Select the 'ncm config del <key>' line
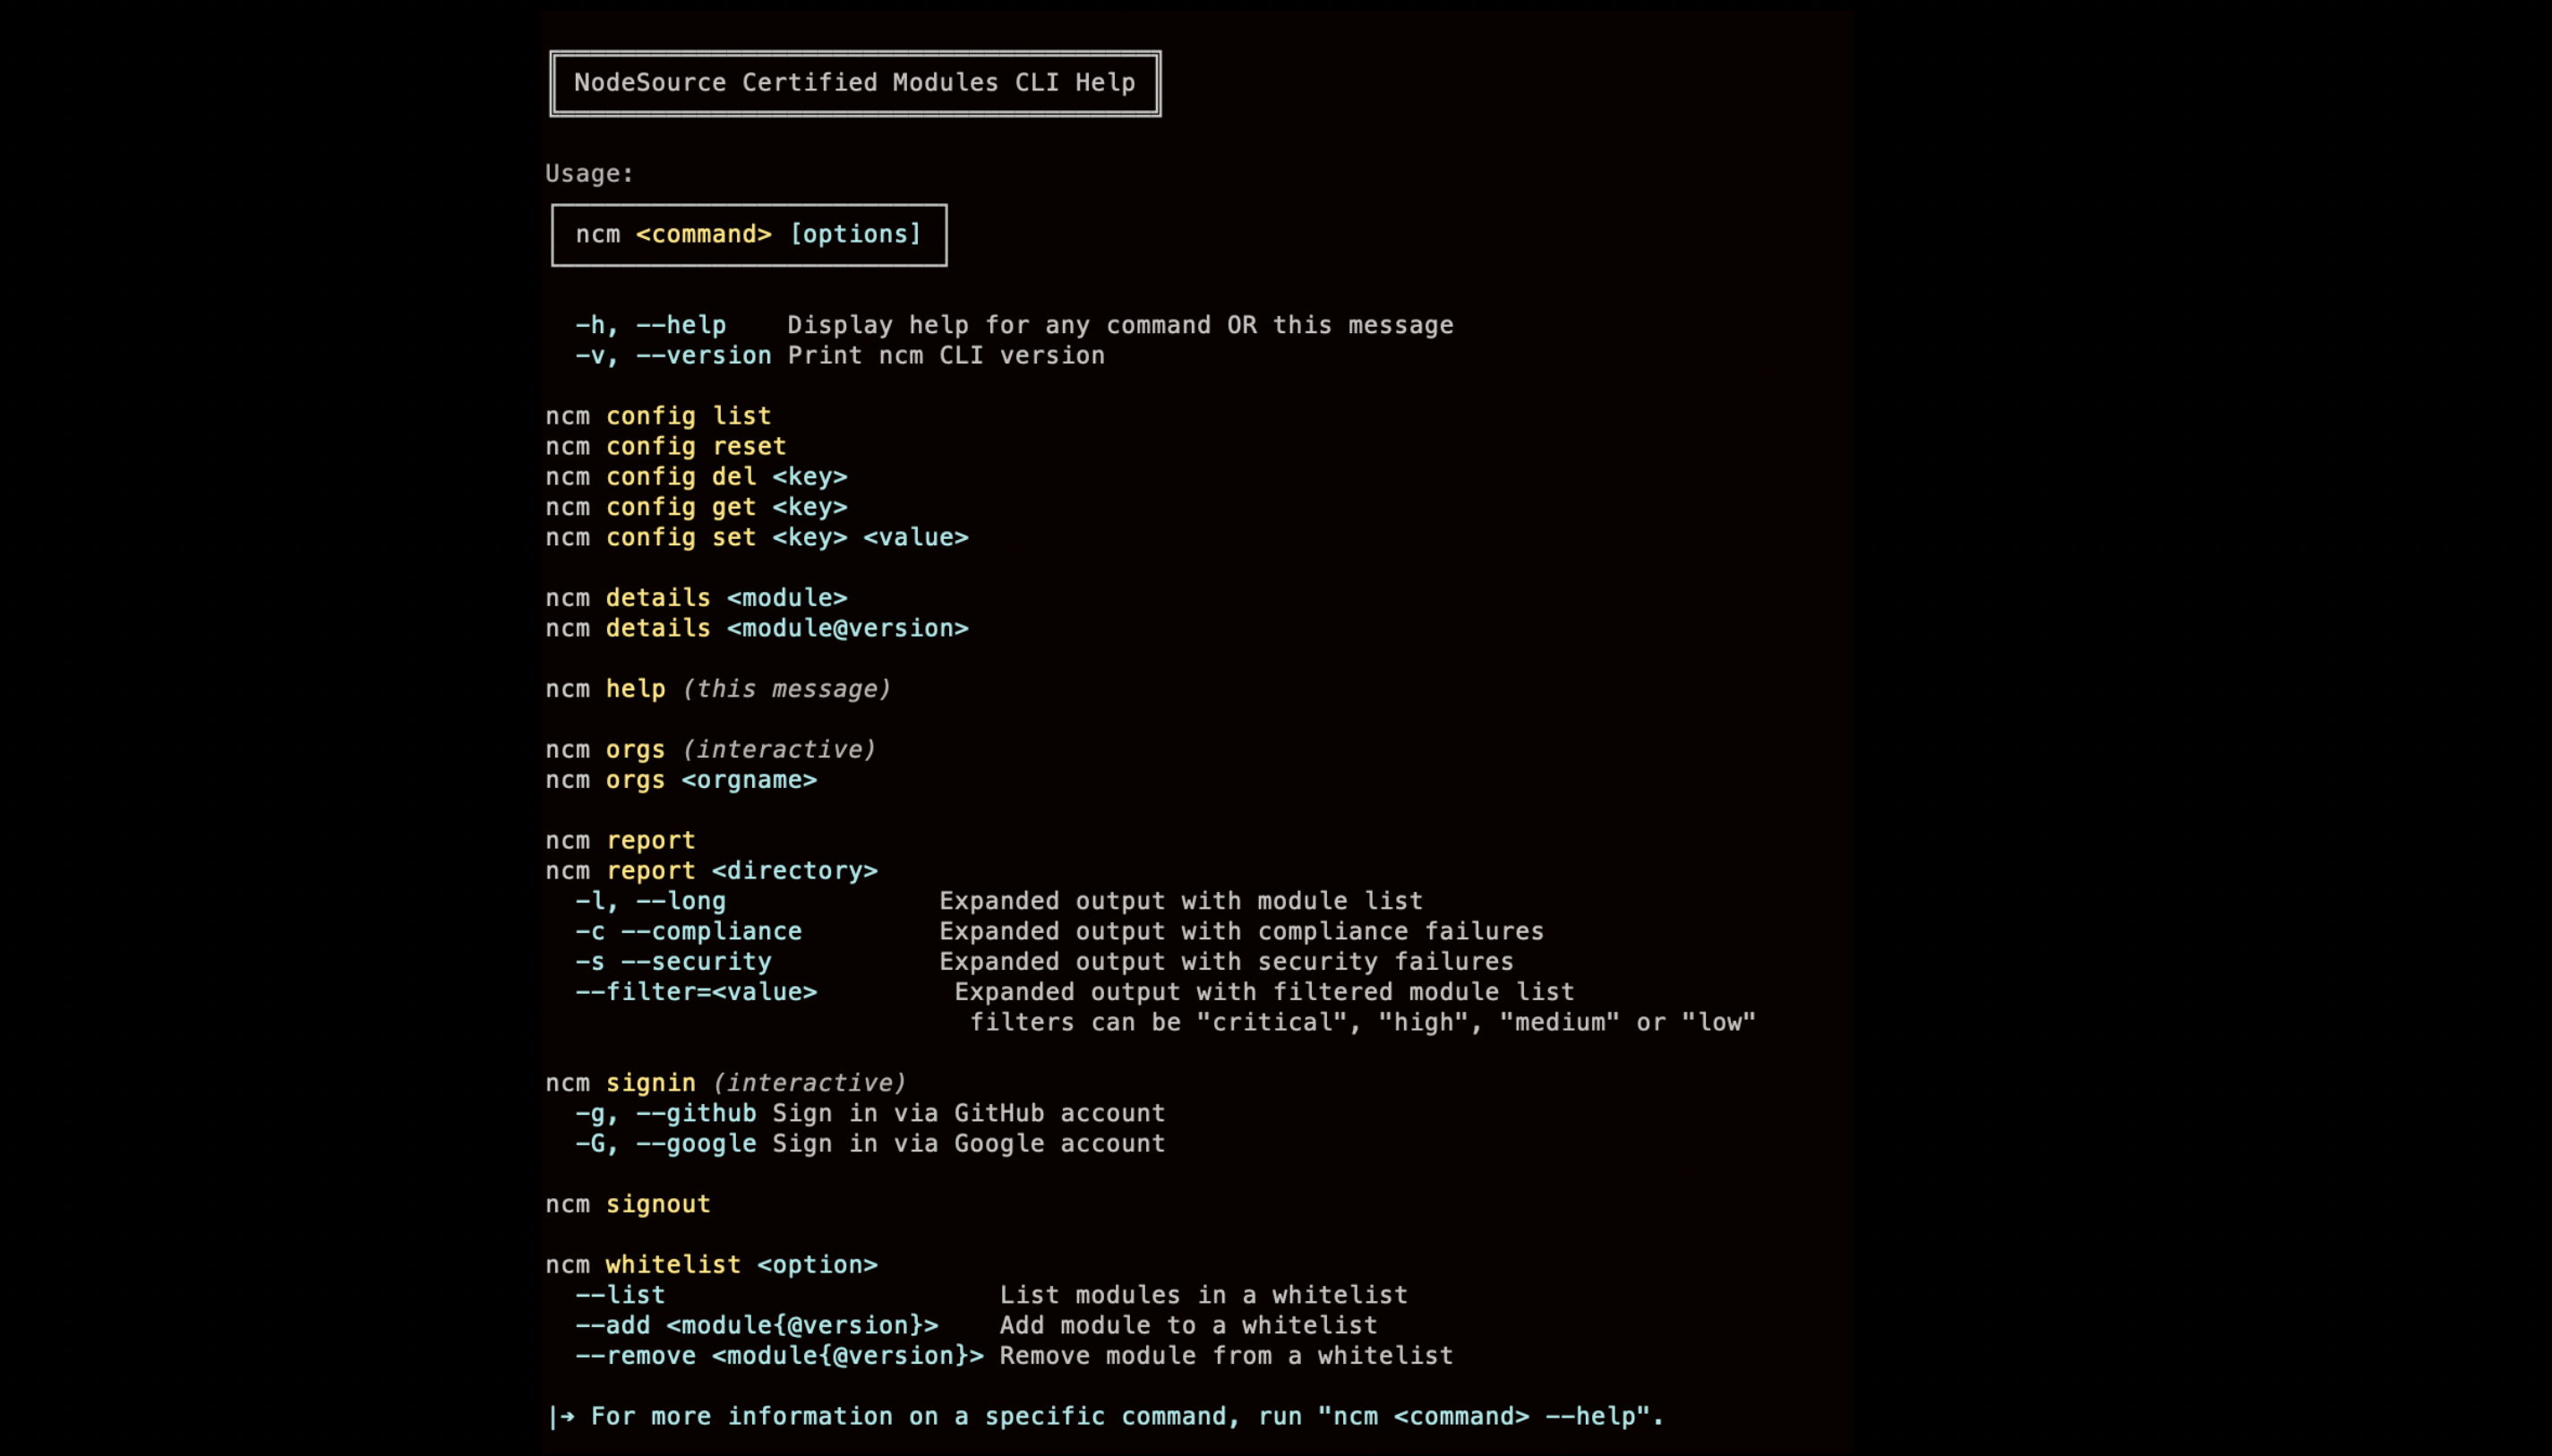2552x1456 pixels. [696, 477]
